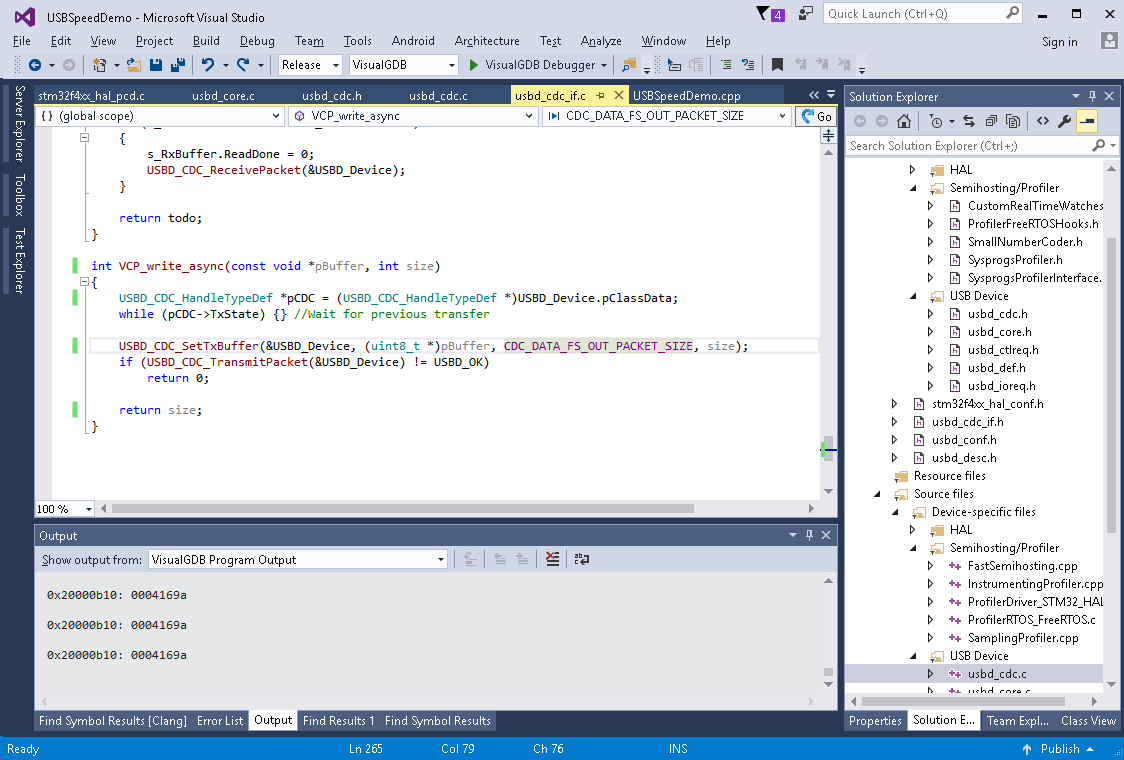Click the Comment out selected lines icon

coord(726,65)
